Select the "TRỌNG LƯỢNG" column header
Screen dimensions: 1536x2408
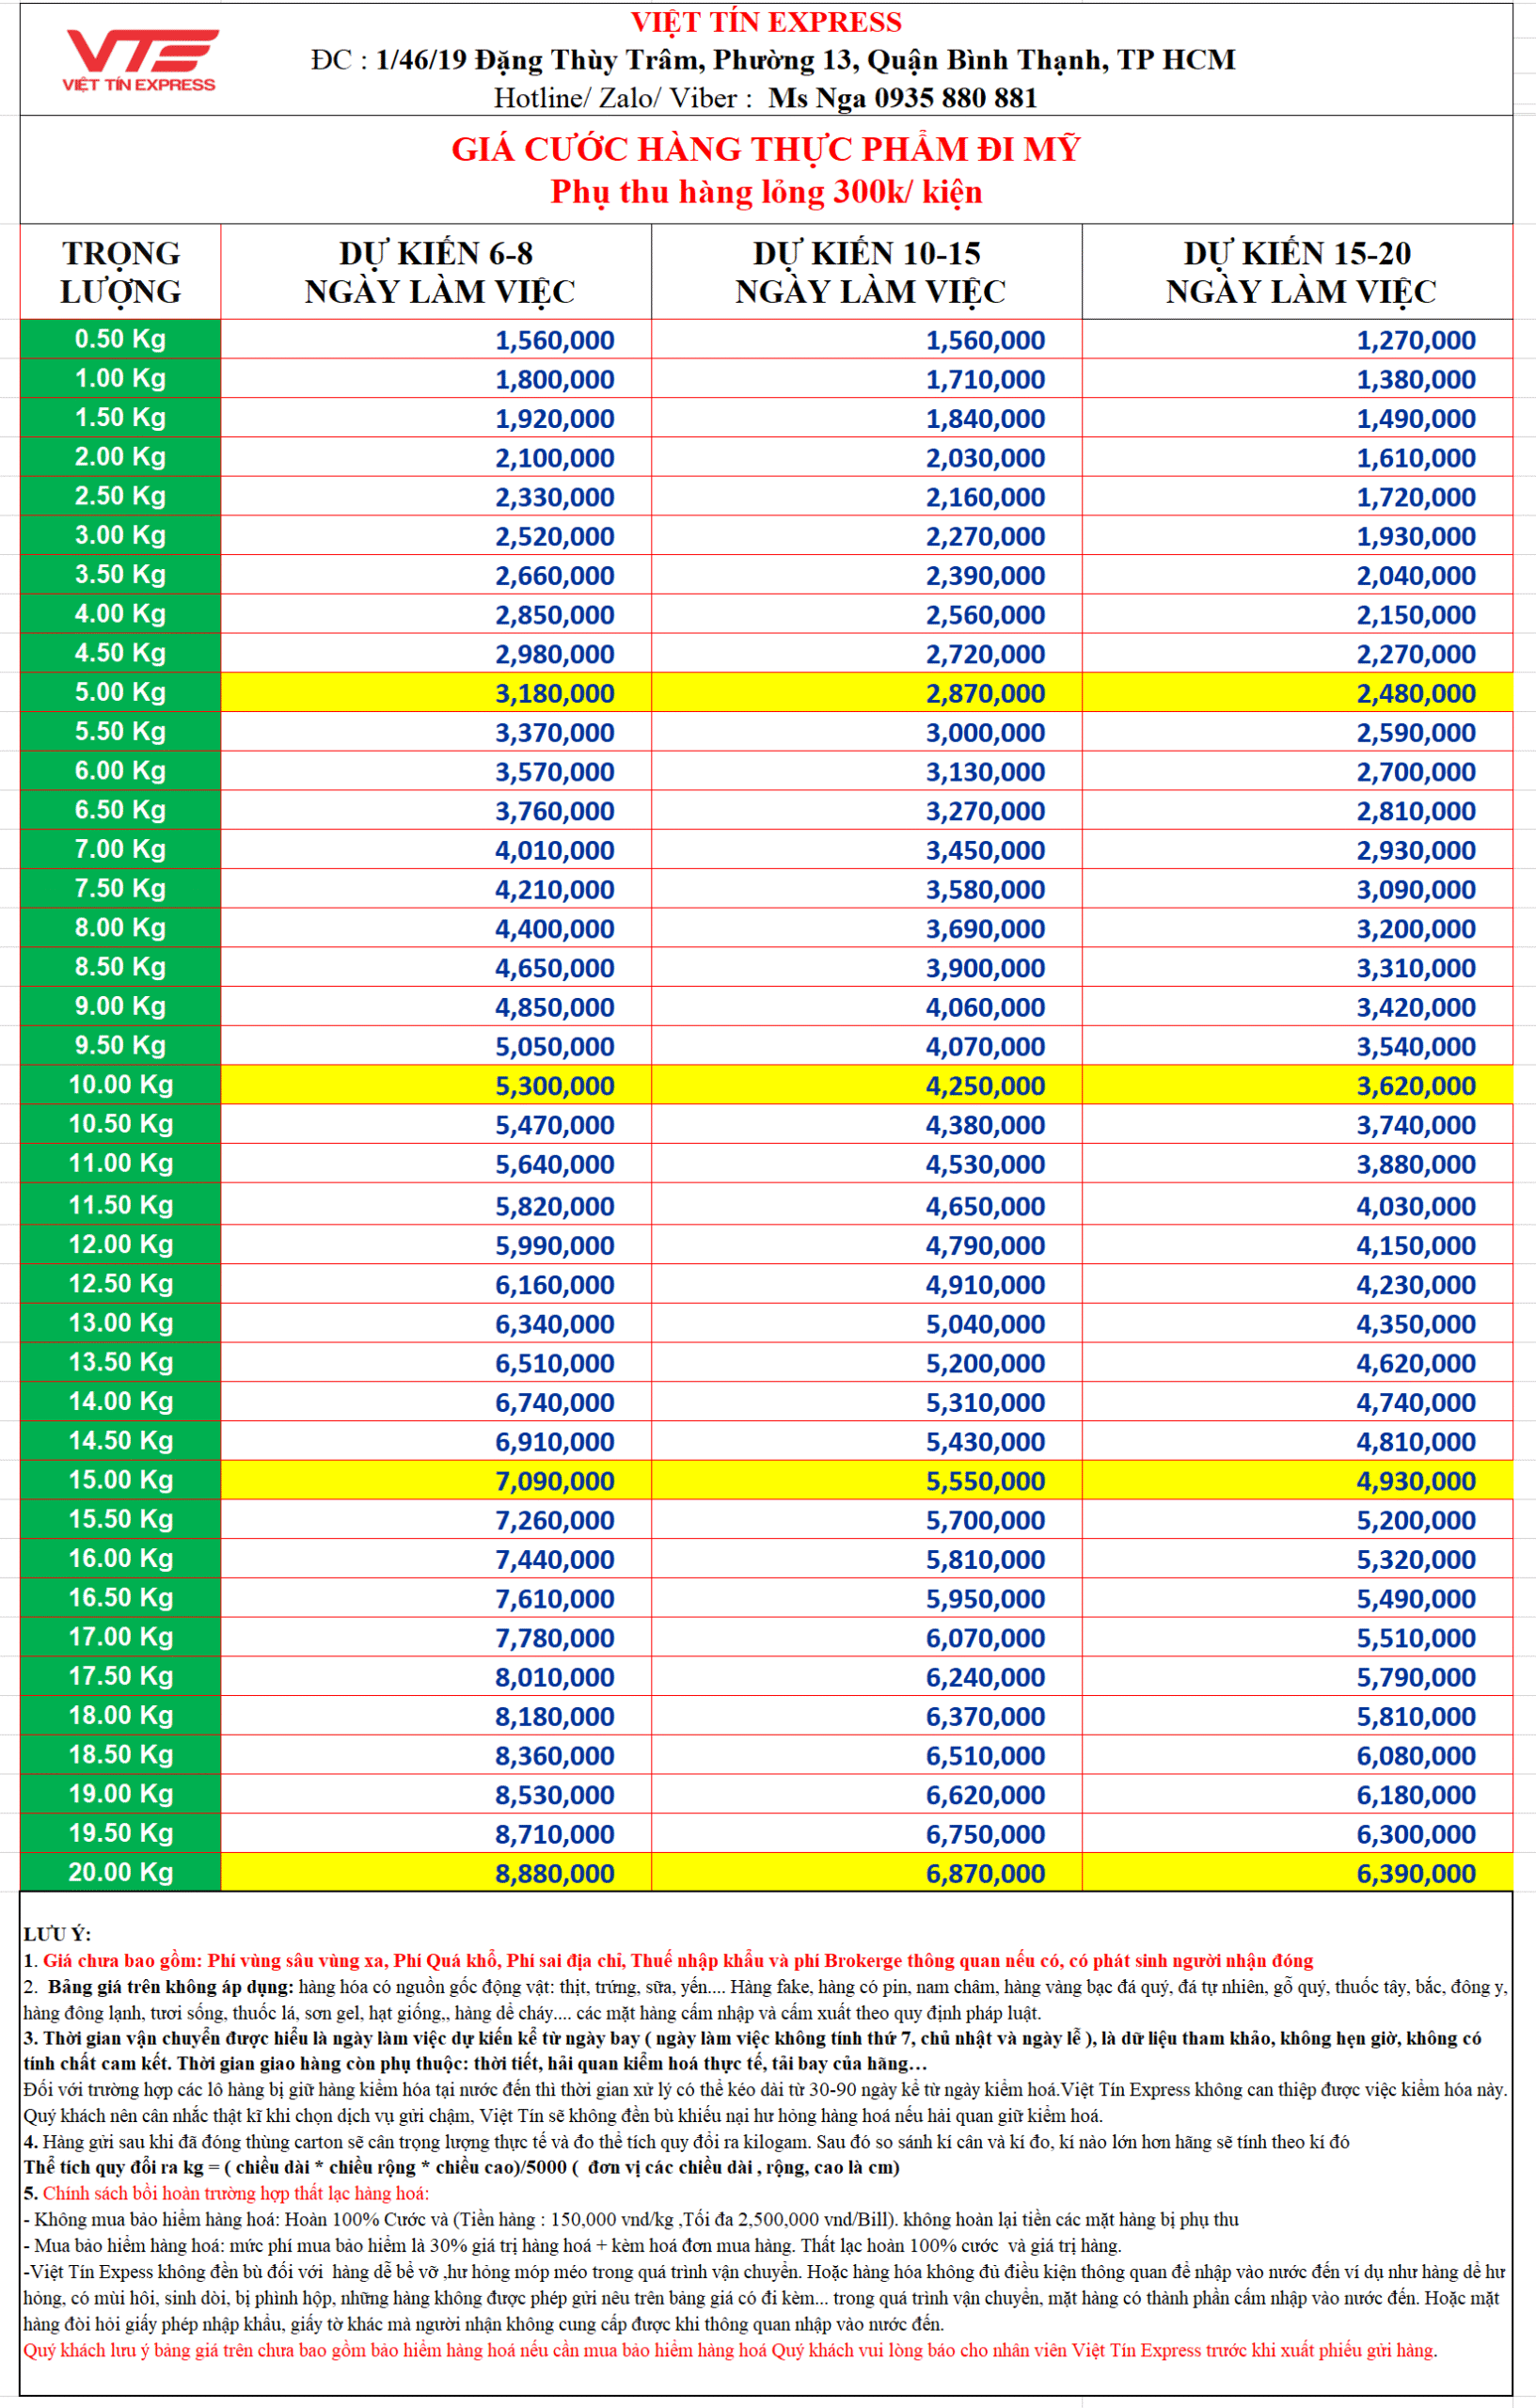click(x=120, y=272)
